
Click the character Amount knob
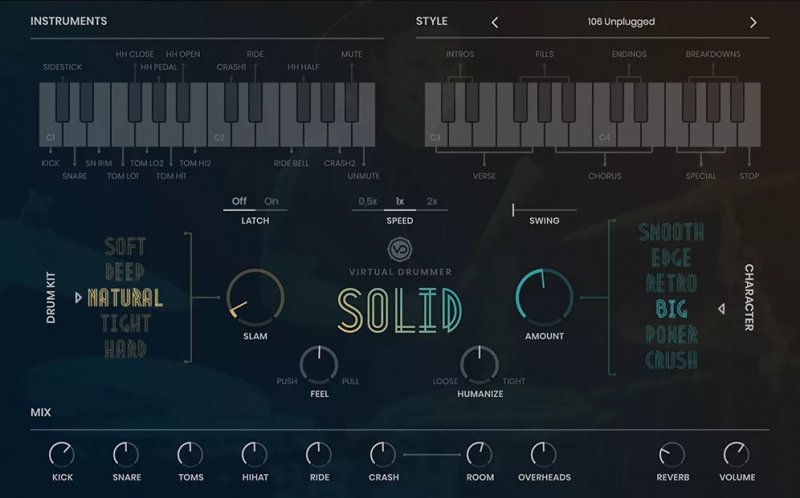pyautogui.click(x=544, y=297)
